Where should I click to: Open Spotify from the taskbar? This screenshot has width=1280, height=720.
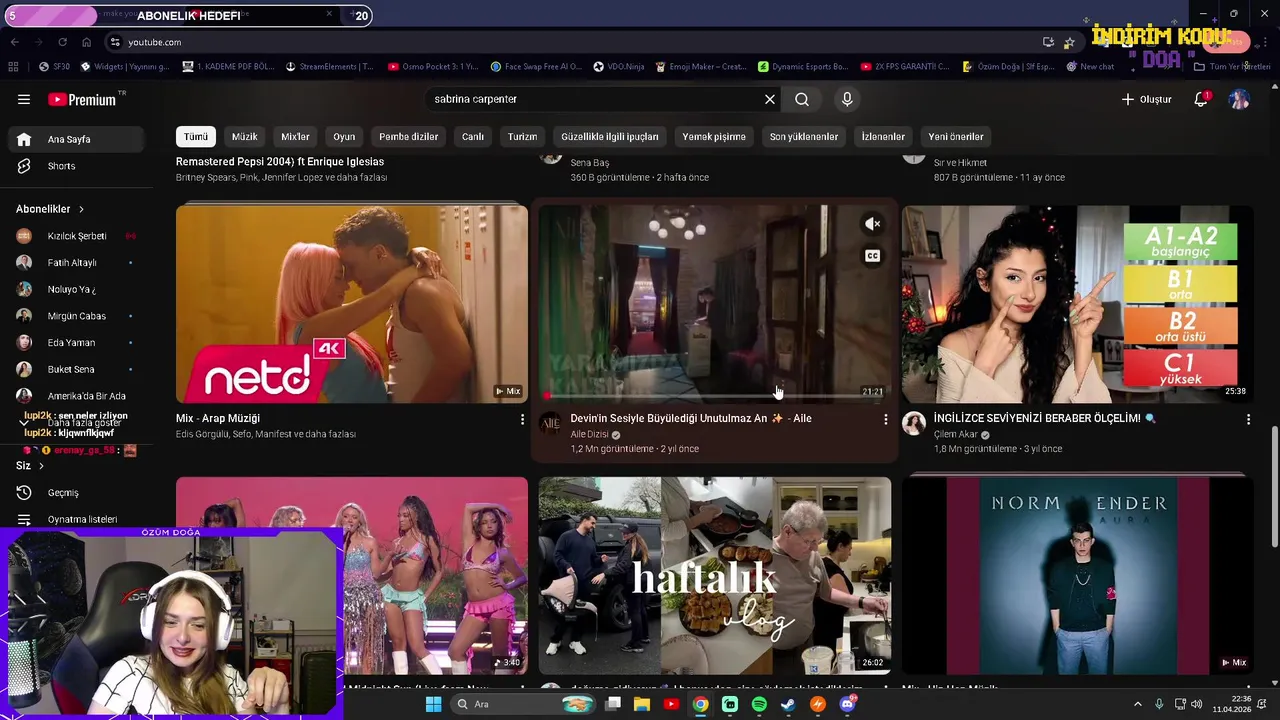tap(759, 704)
